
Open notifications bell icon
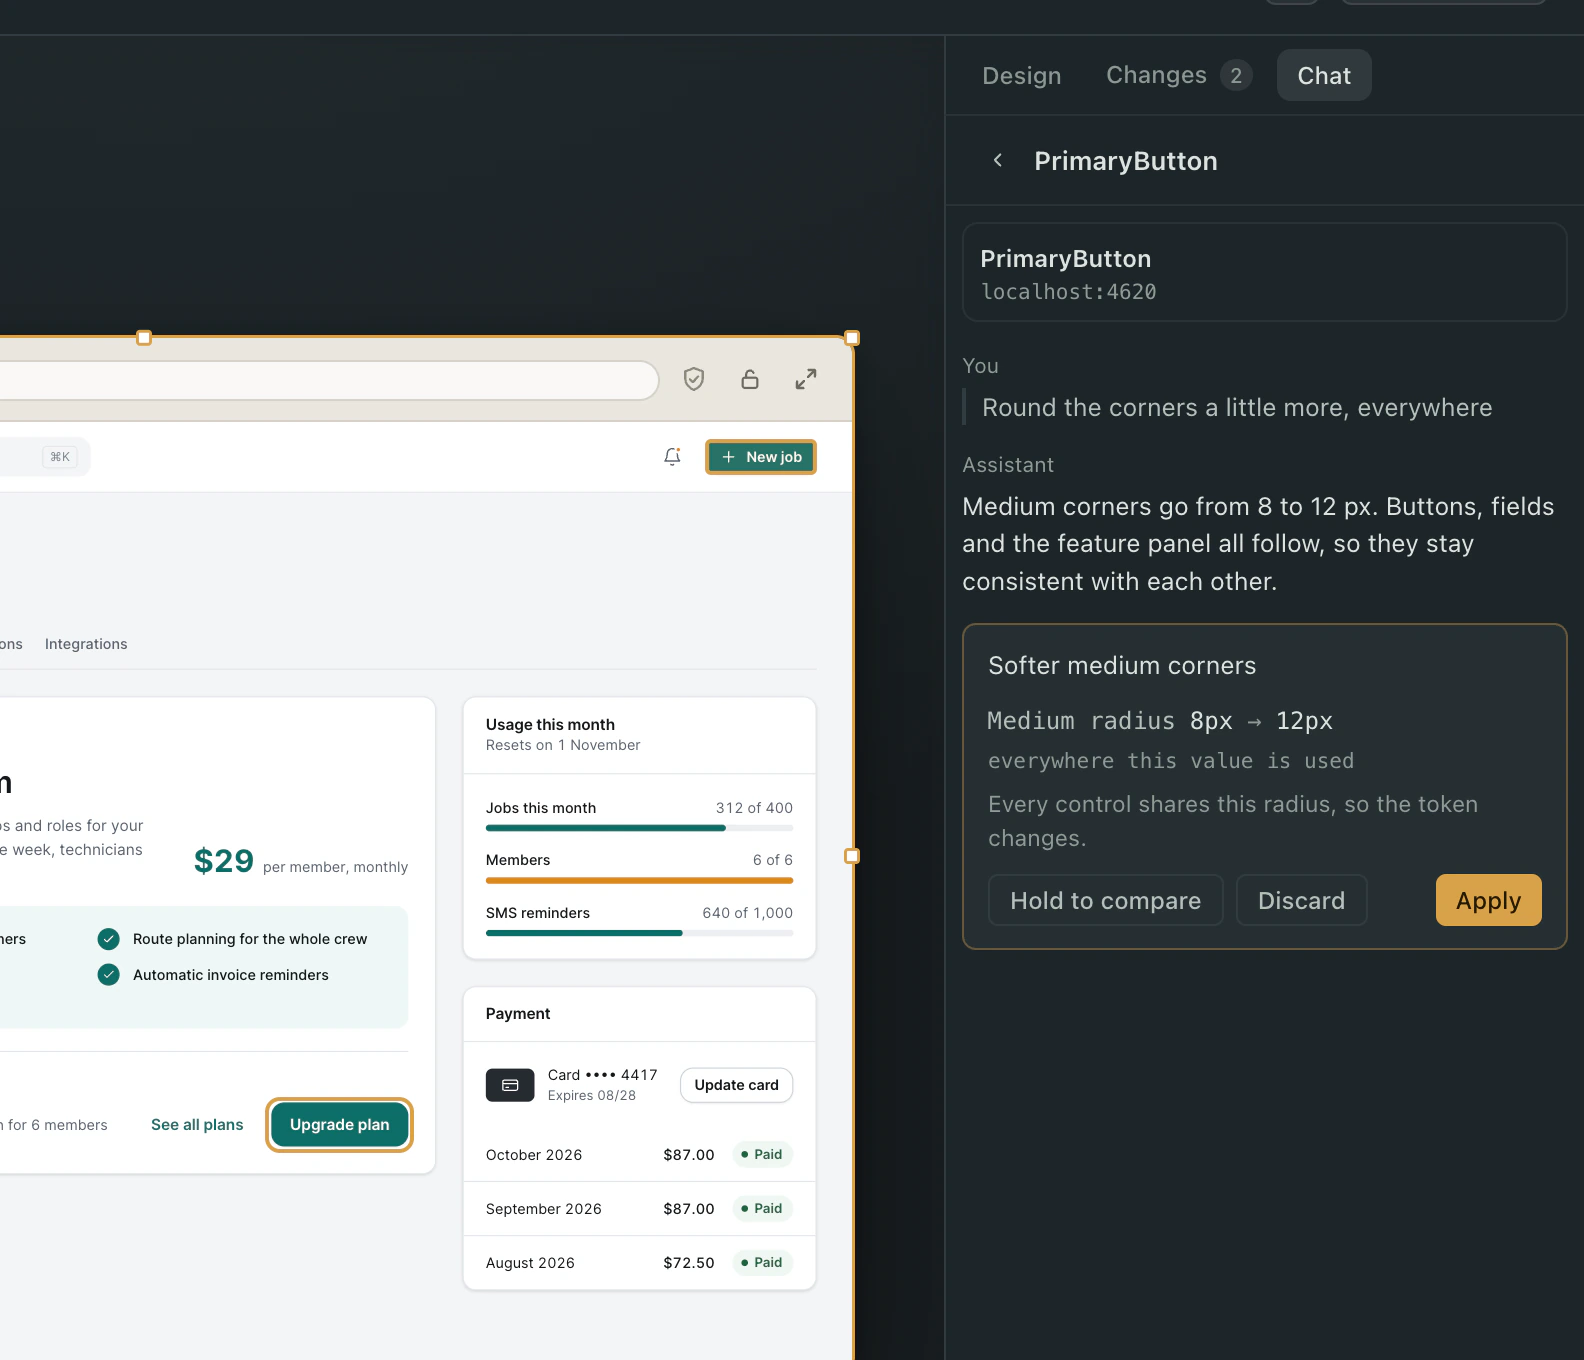pyautogui.click(x=673, y=457)
